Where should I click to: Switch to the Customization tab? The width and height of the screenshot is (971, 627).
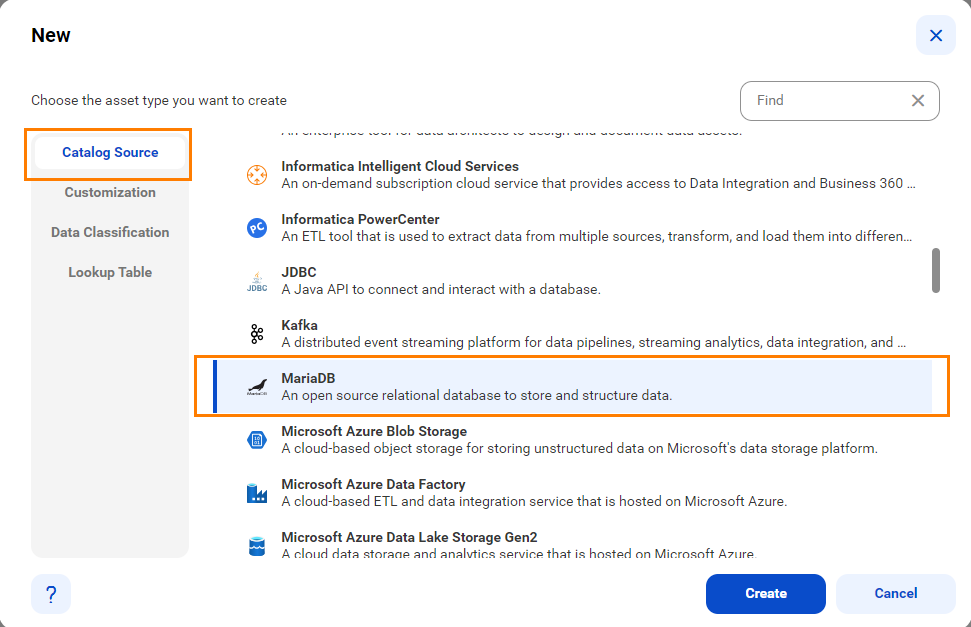click(x=110, y=192)
